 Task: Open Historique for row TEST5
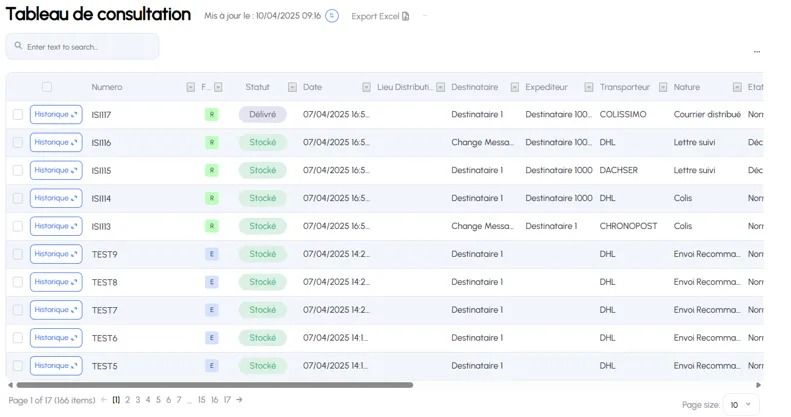pos(56,366)
